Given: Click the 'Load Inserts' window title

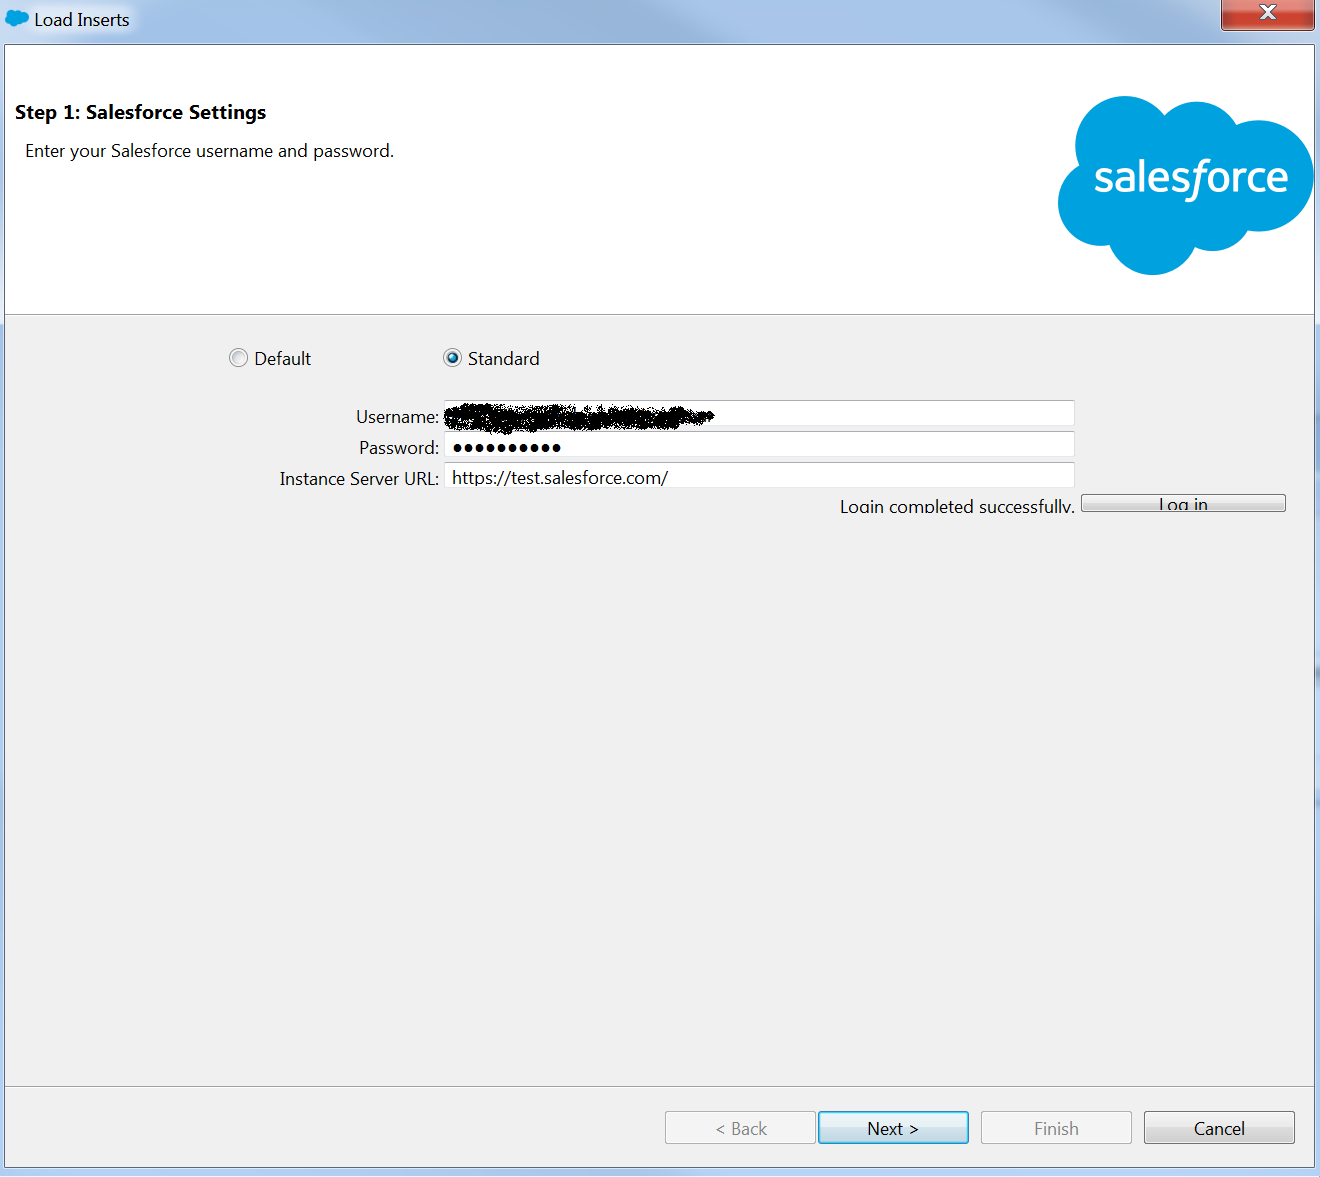Looking at the screenshot, I should 82,20.
